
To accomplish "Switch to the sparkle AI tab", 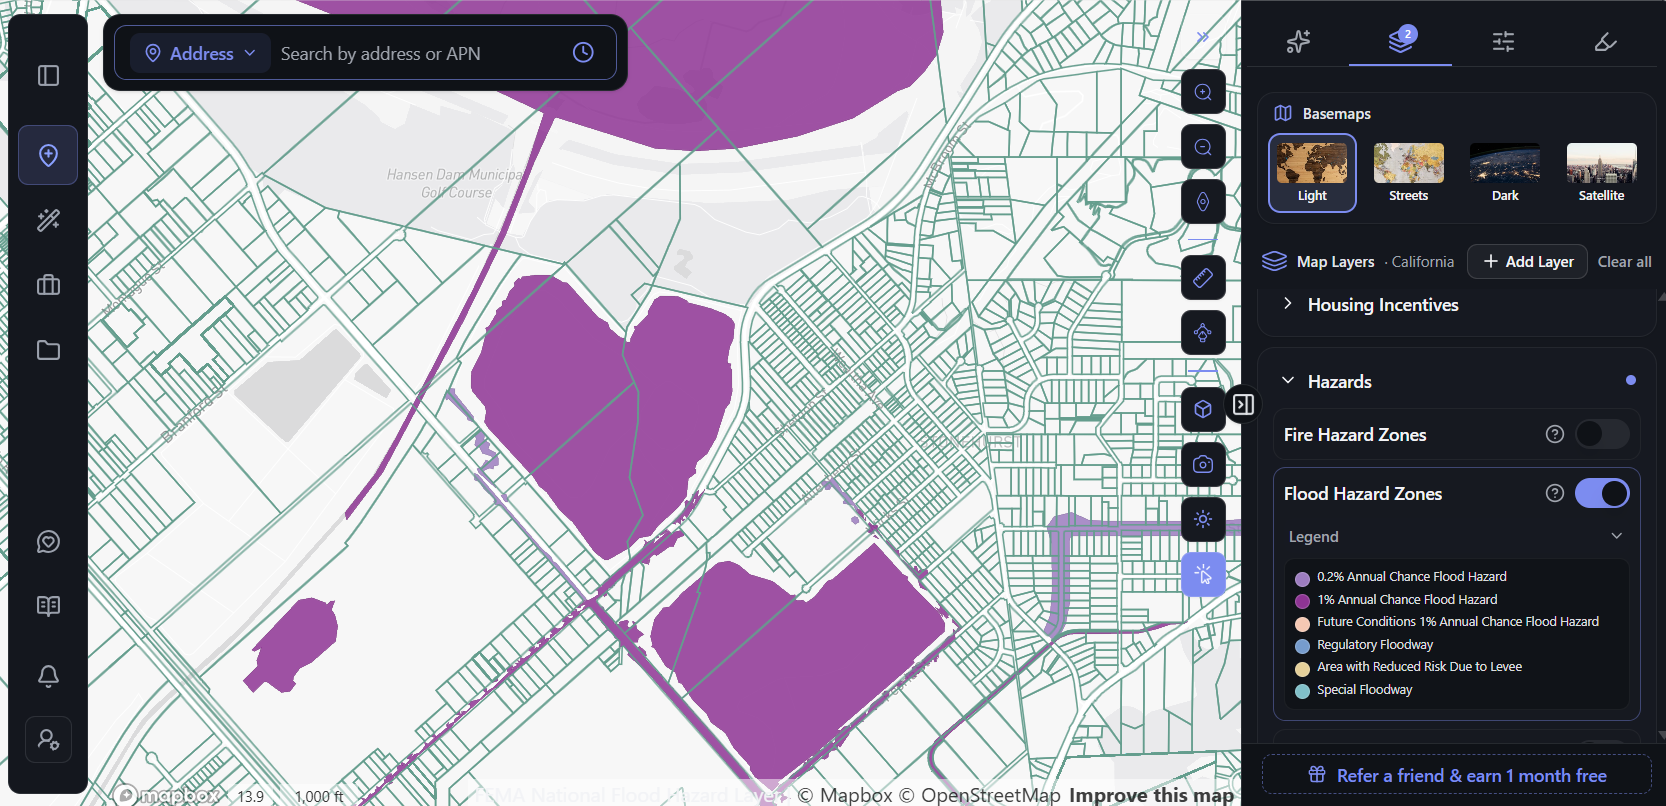I will (1298, 41).
